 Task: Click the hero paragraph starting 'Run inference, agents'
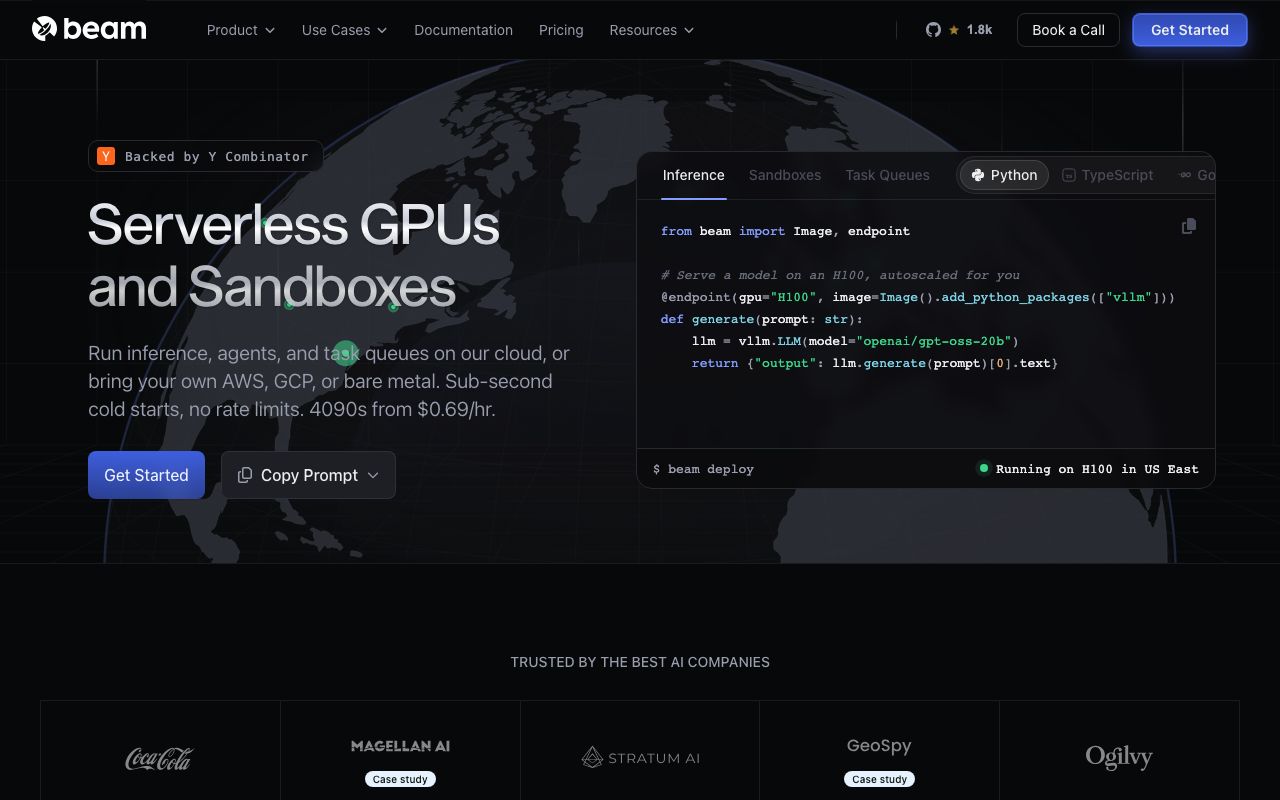click(x=329, y=381)
